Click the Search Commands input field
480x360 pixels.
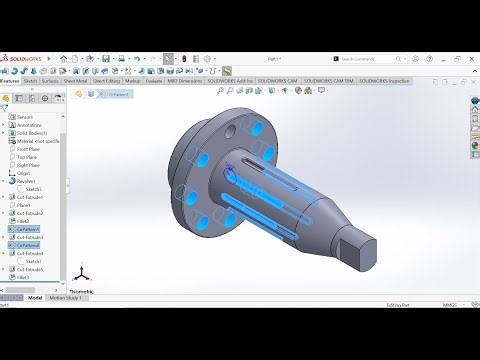click(368, 59)
